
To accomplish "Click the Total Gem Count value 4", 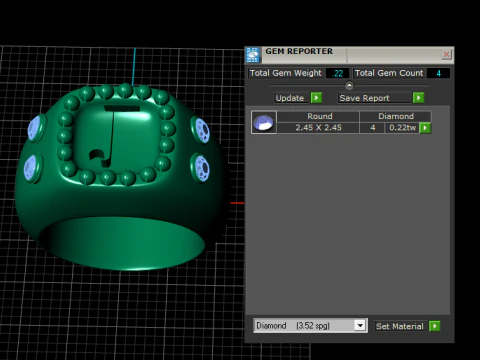I will coord(438,73).
